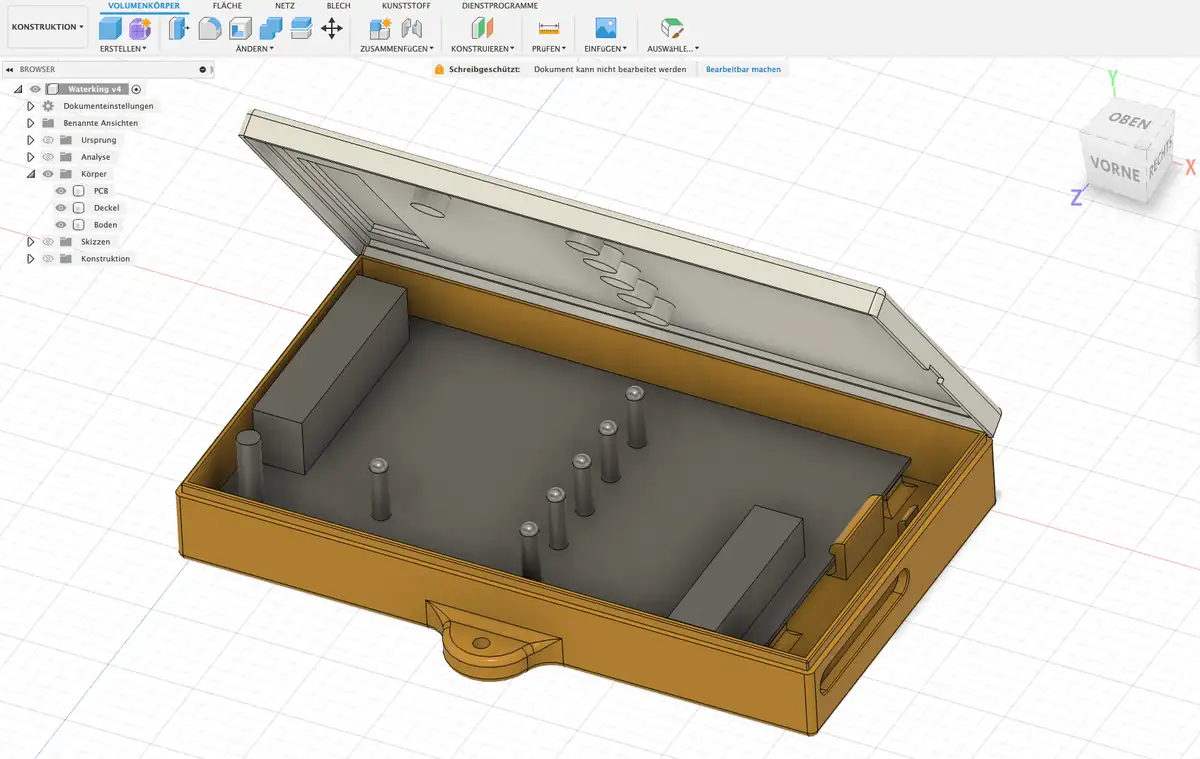Click the Extrude tool icon in the Erstellen group
This screenshot has height=759, width=1200.
[x=110, y=29]
